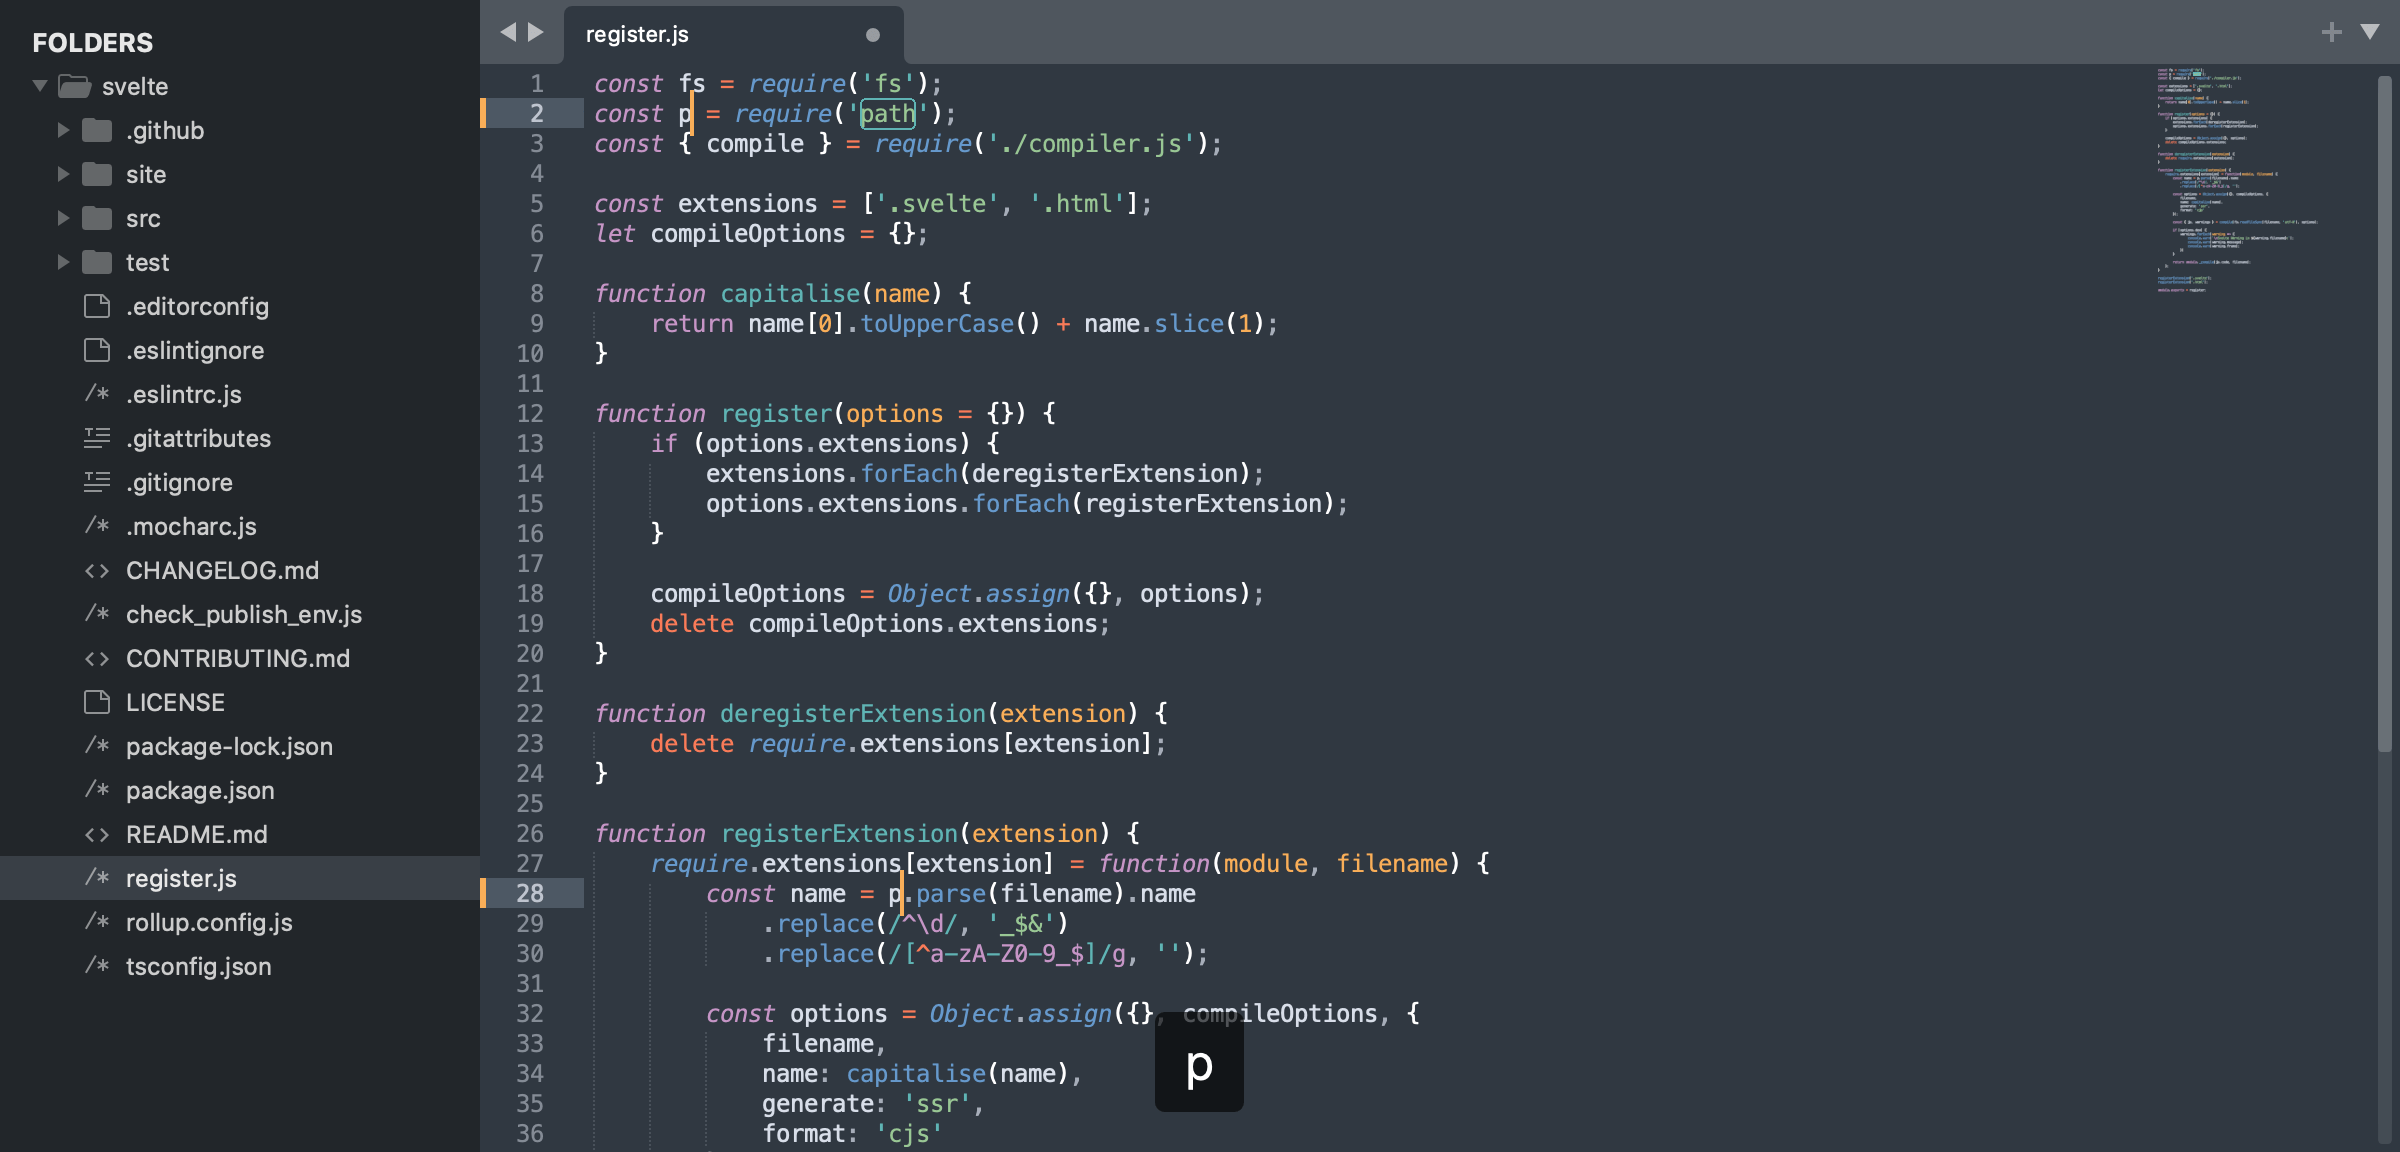
Task: Open the tab list dropdown arrow
Action: tap(2368, 32)
